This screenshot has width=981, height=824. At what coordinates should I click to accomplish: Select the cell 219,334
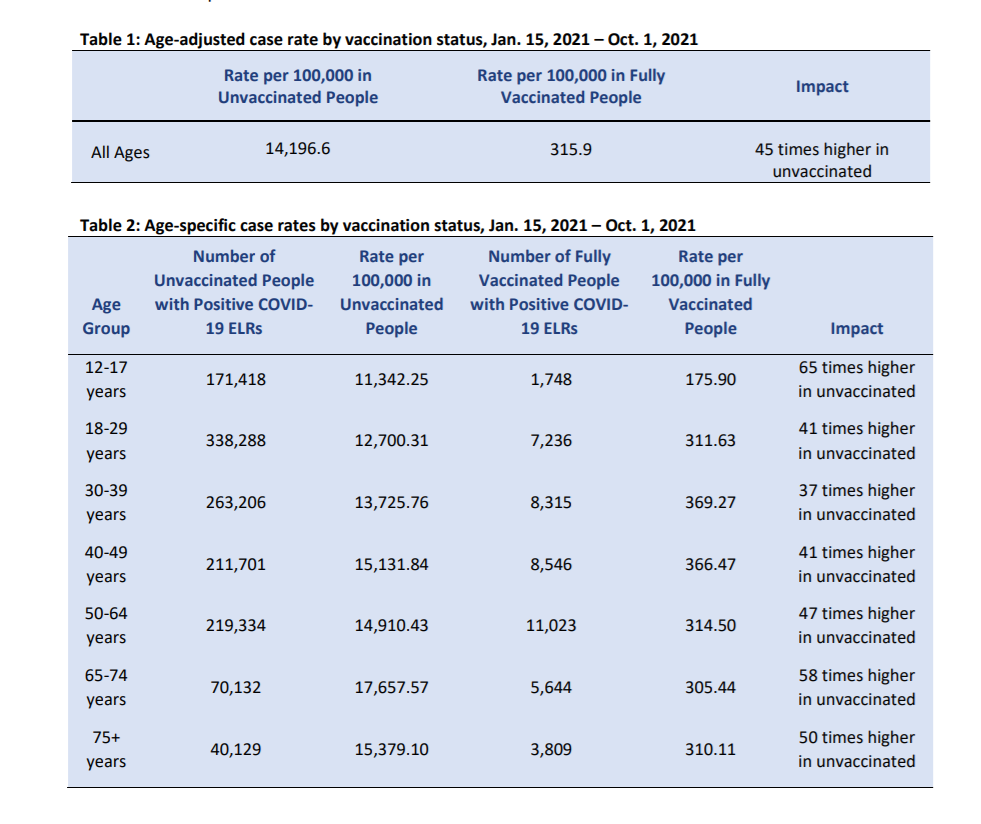click(x=236, y=626)
